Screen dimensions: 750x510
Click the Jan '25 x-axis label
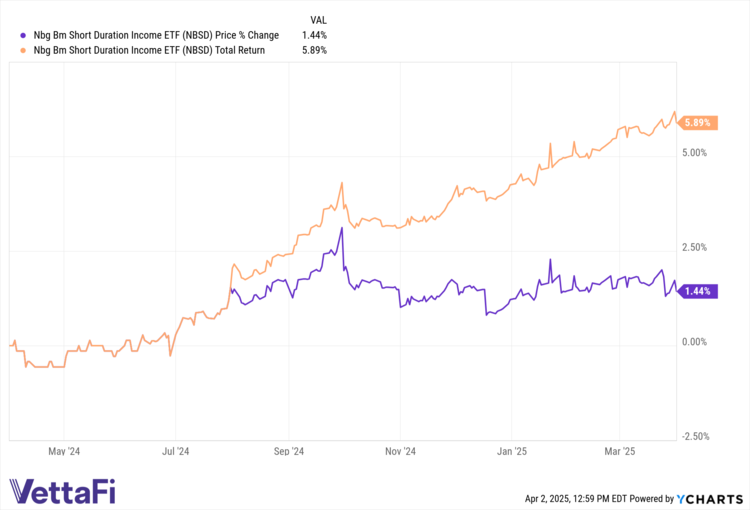coord(511,452)
